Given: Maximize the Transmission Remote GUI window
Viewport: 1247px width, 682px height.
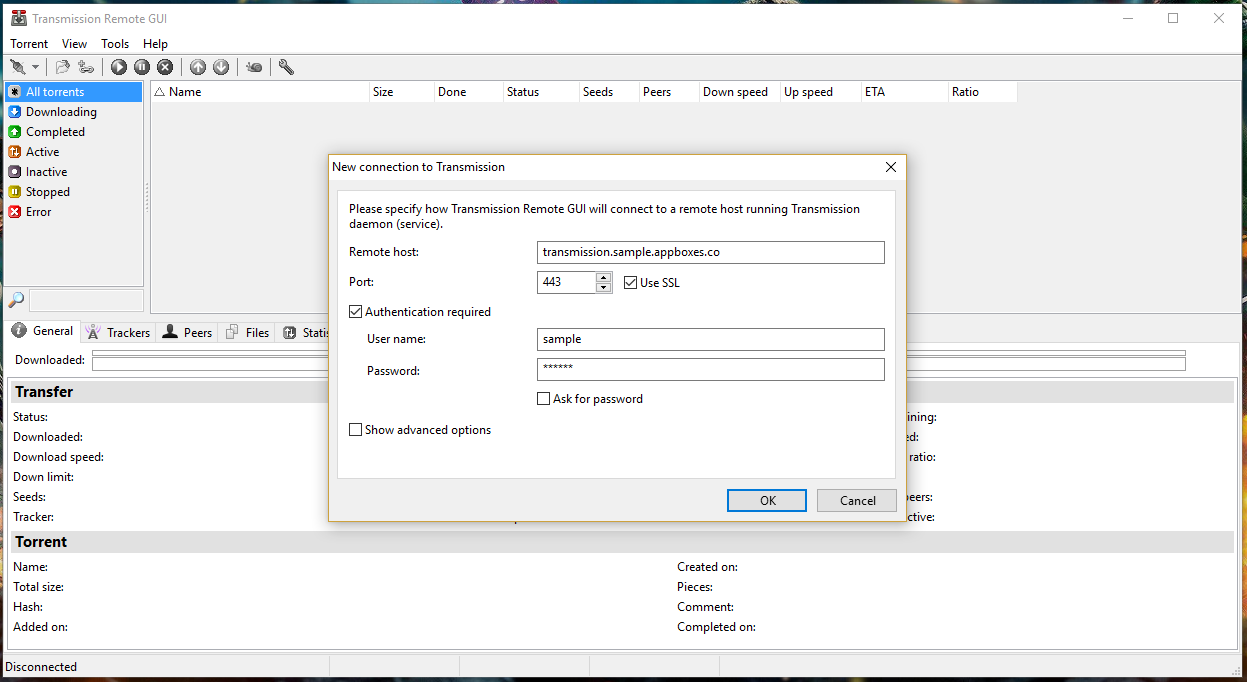Looking at the screenshot, I should [x=1173, y=18].
